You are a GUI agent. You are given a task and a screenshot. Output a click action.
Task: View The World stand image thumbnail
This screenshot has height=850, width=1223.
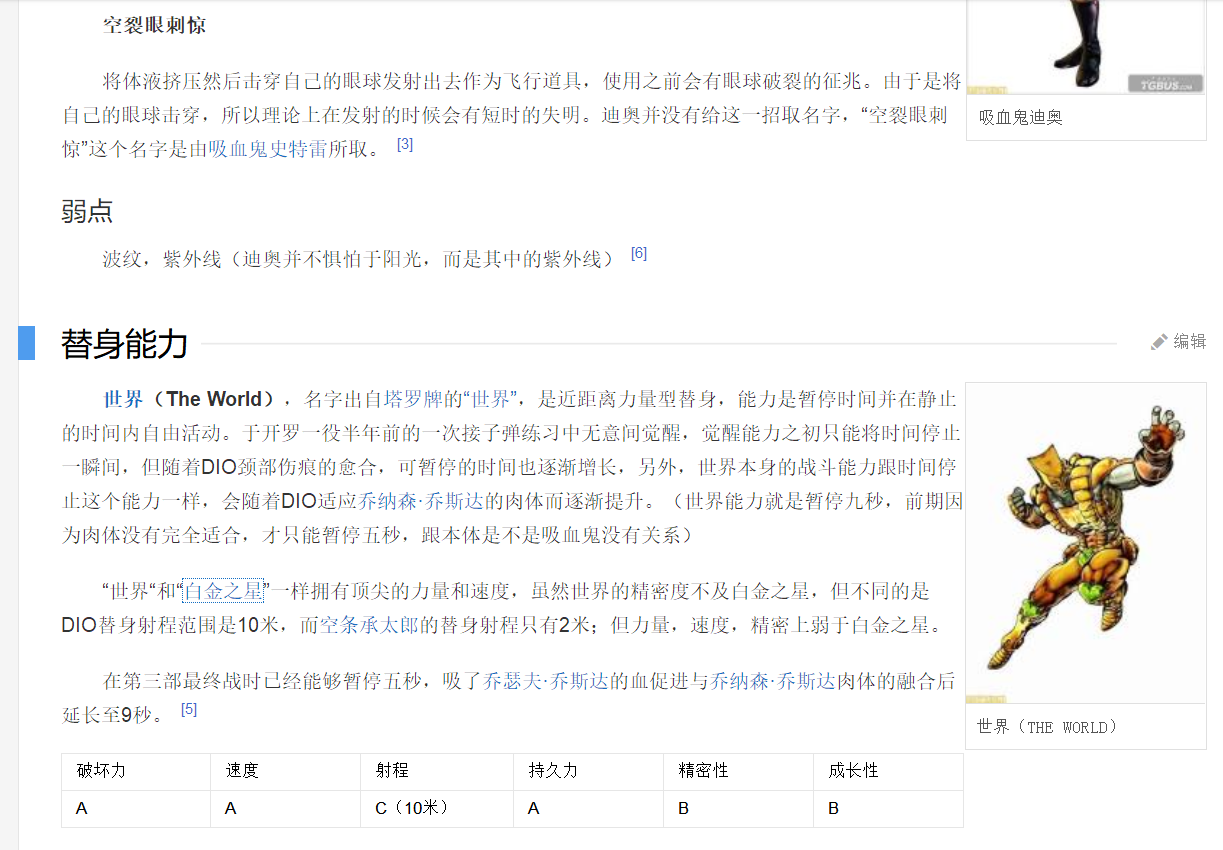click(x=1086, y=543)
